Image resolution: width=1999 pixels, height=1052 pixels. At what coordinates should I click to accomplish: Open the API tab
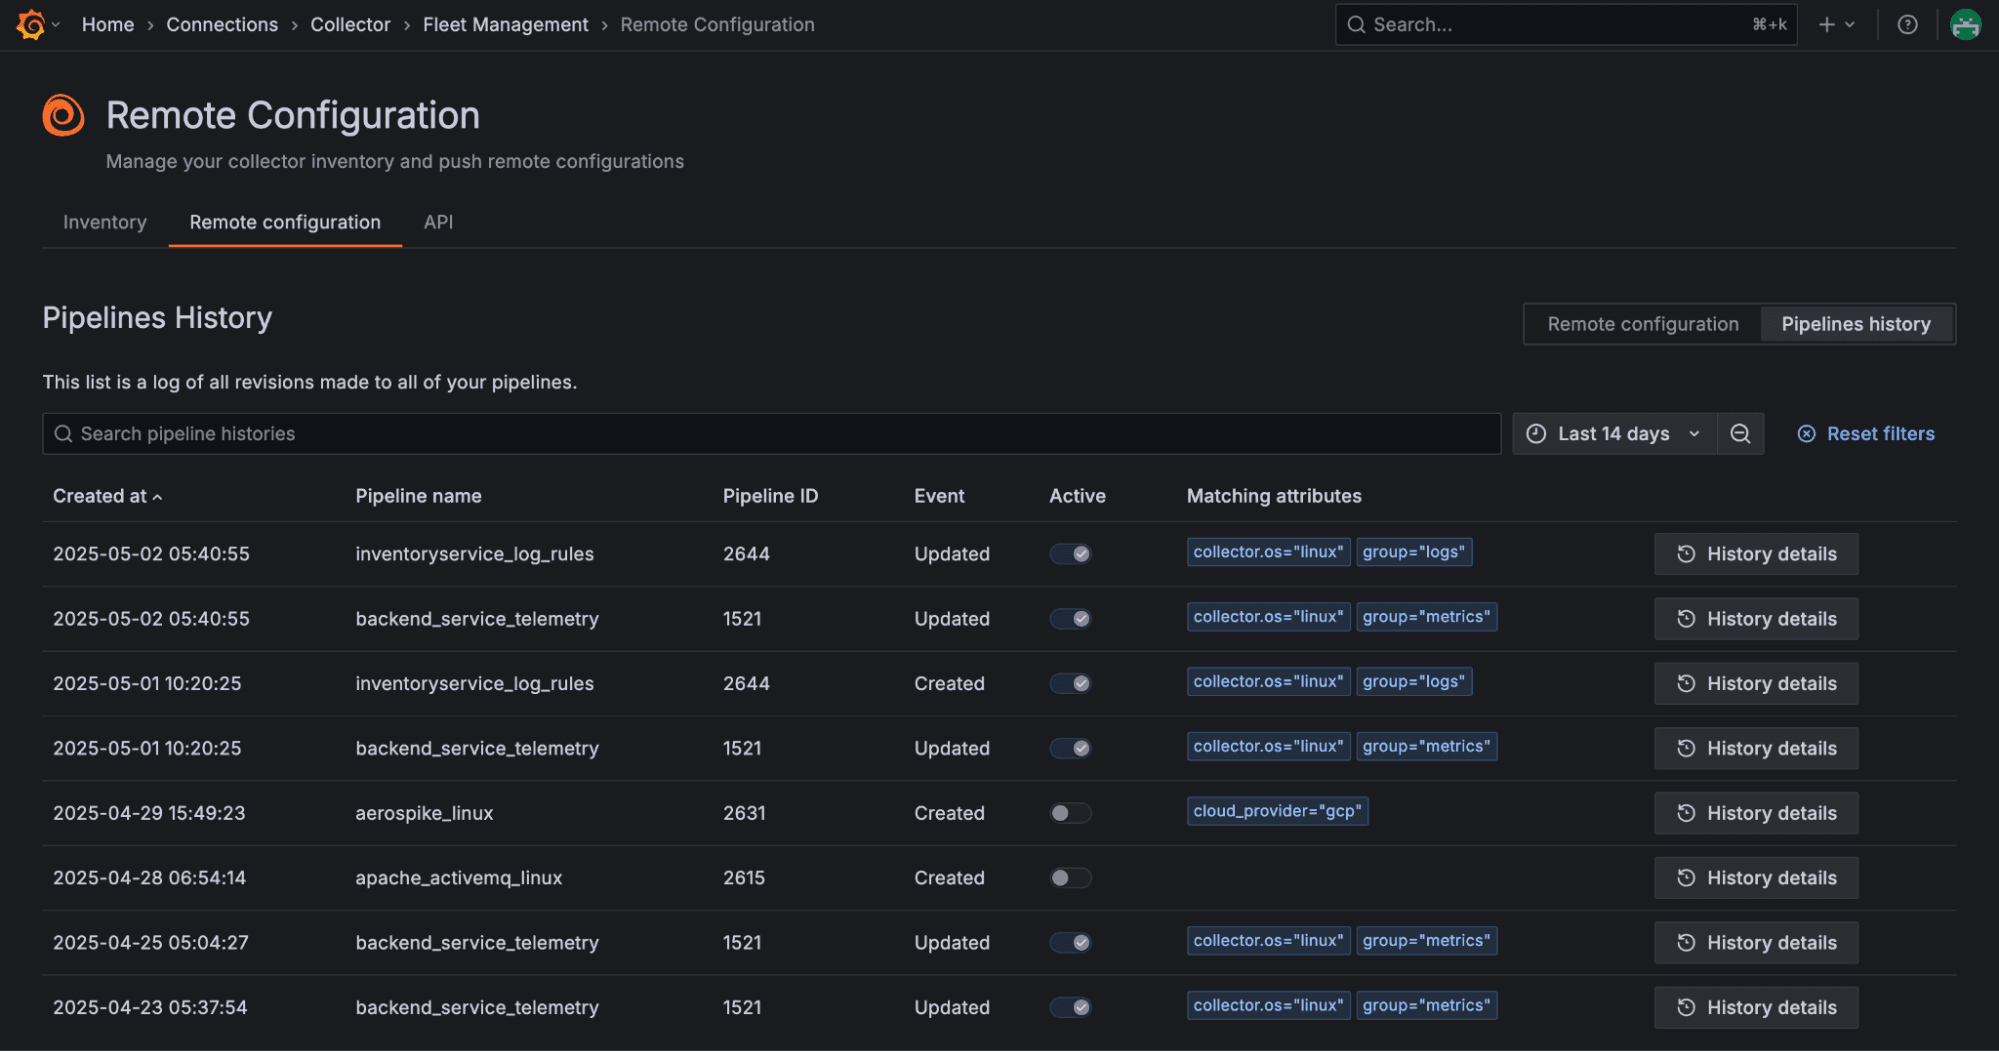click(438, 222)
